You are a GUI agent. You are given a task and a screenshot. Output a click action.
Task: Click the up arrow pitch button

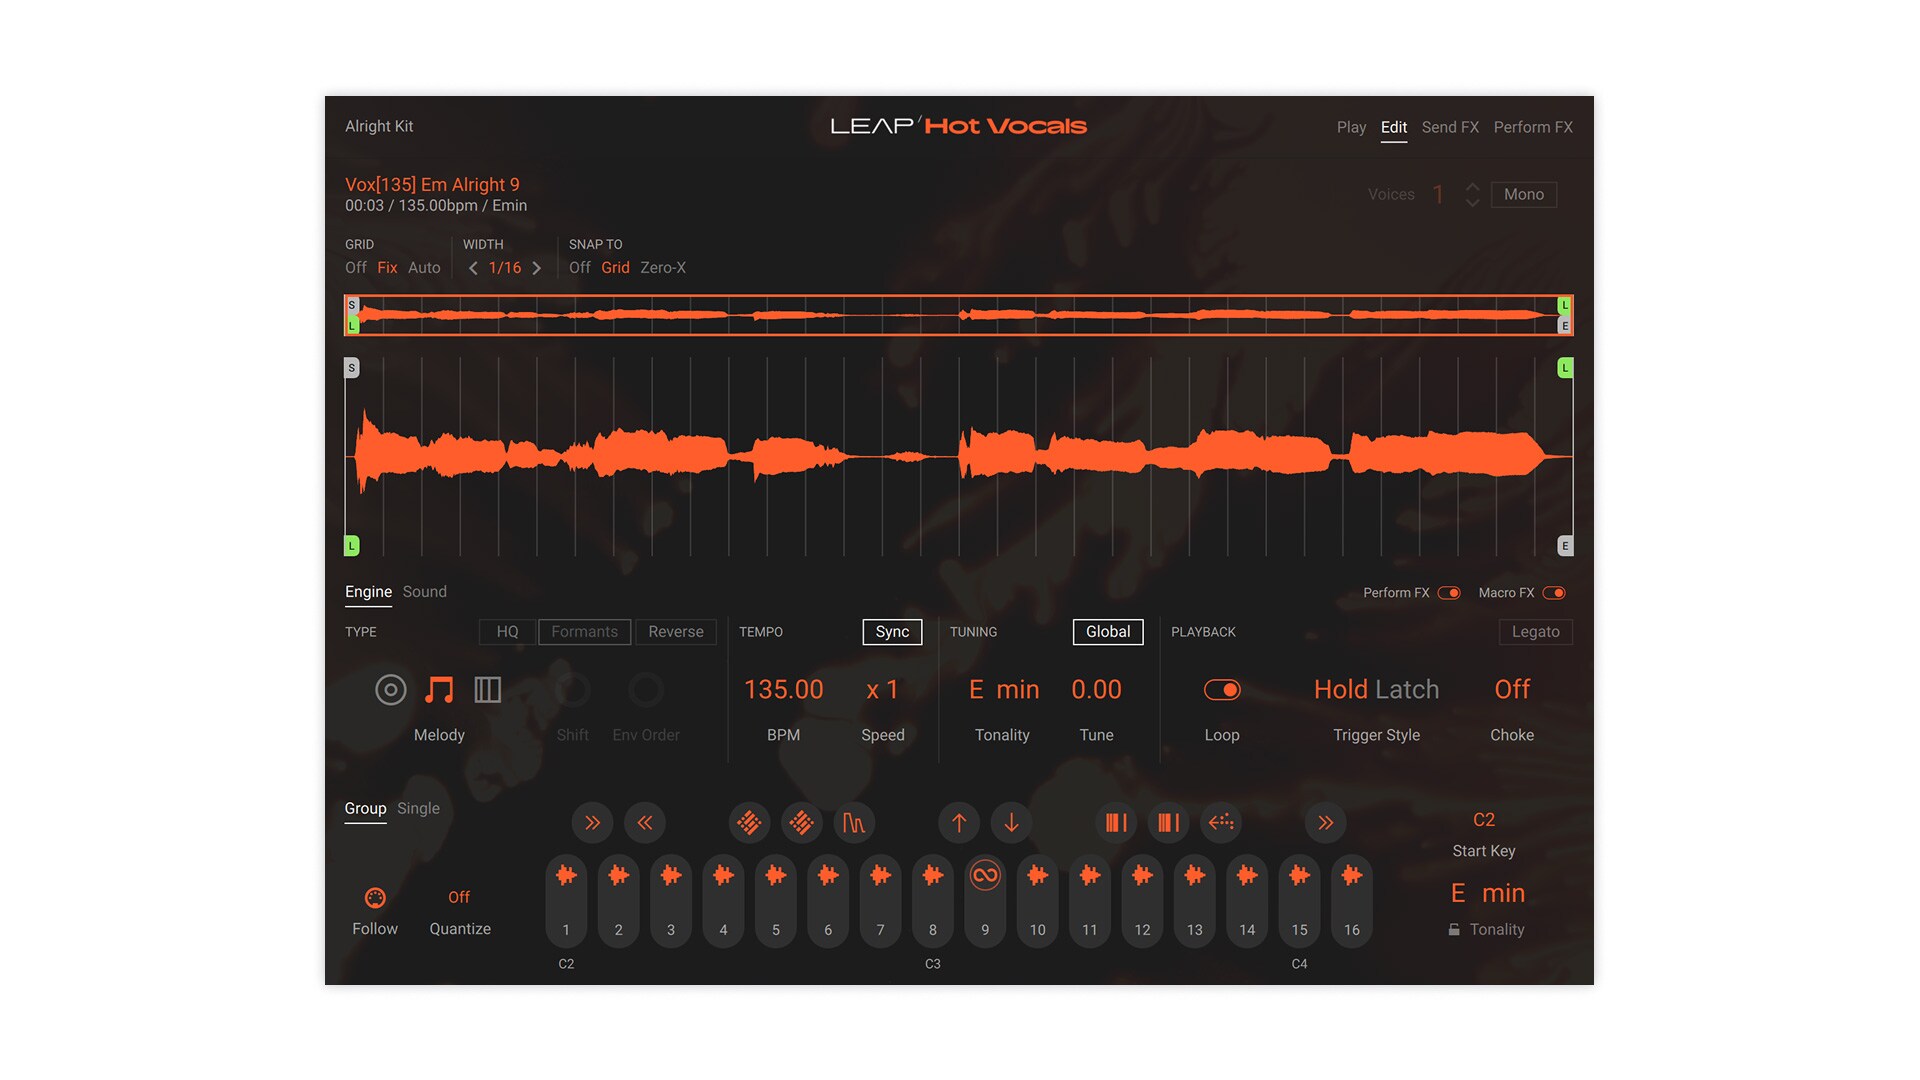tap(959, 823)
